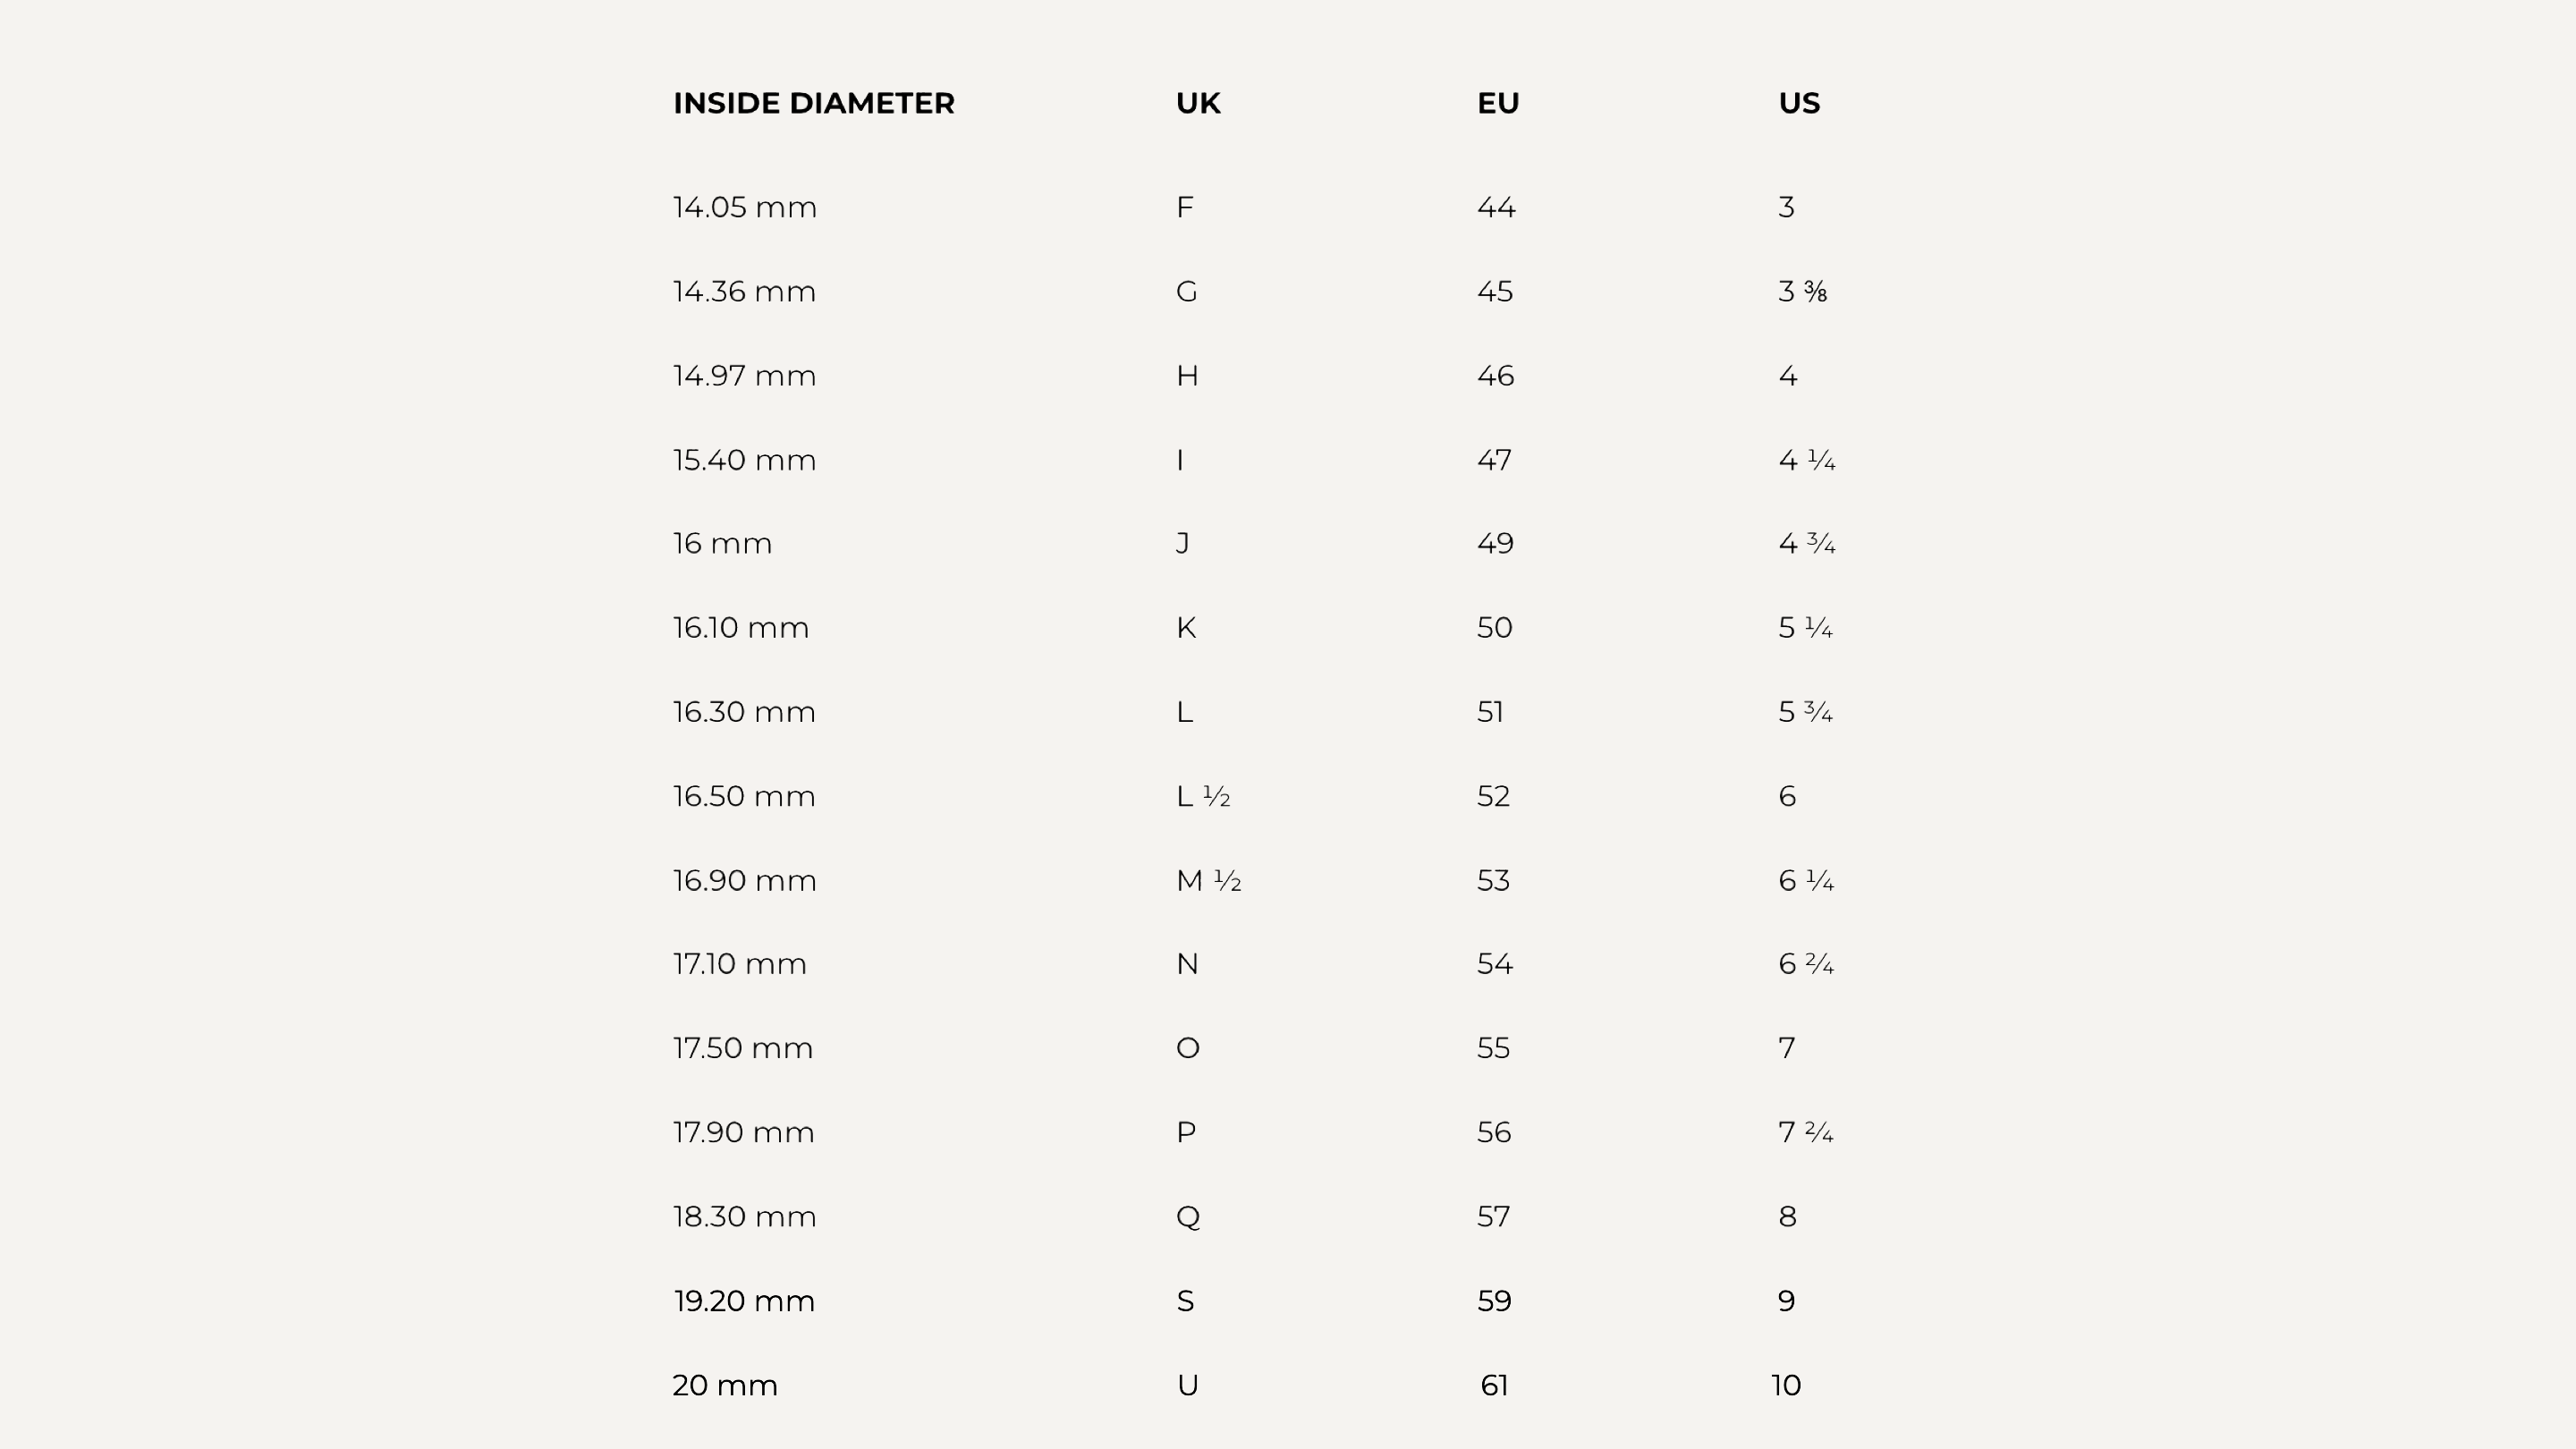Select UK size M ½ cell

[1208, 880]
